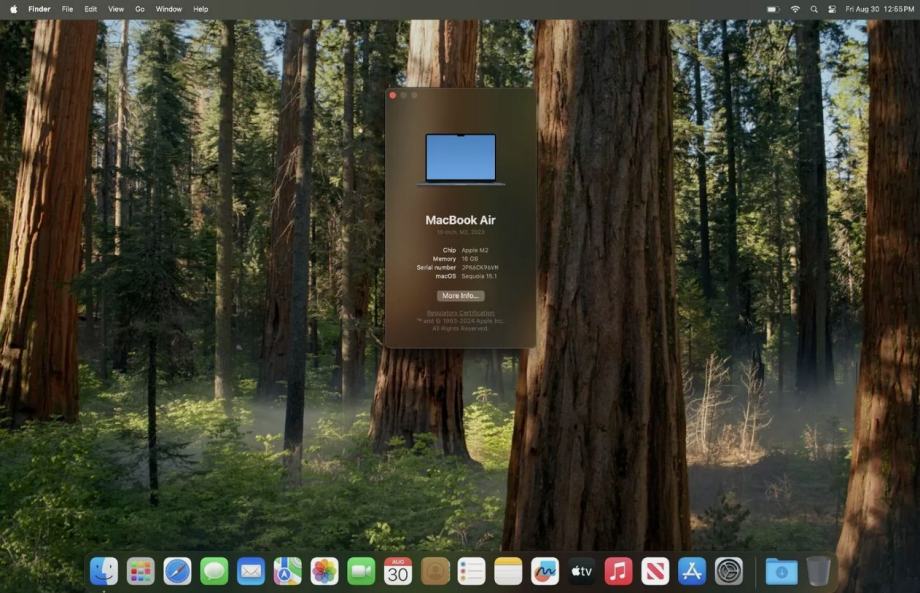920x593 pixels.
Task: Open Launchpad in the Dock
Action: click(x=141, y=571)
